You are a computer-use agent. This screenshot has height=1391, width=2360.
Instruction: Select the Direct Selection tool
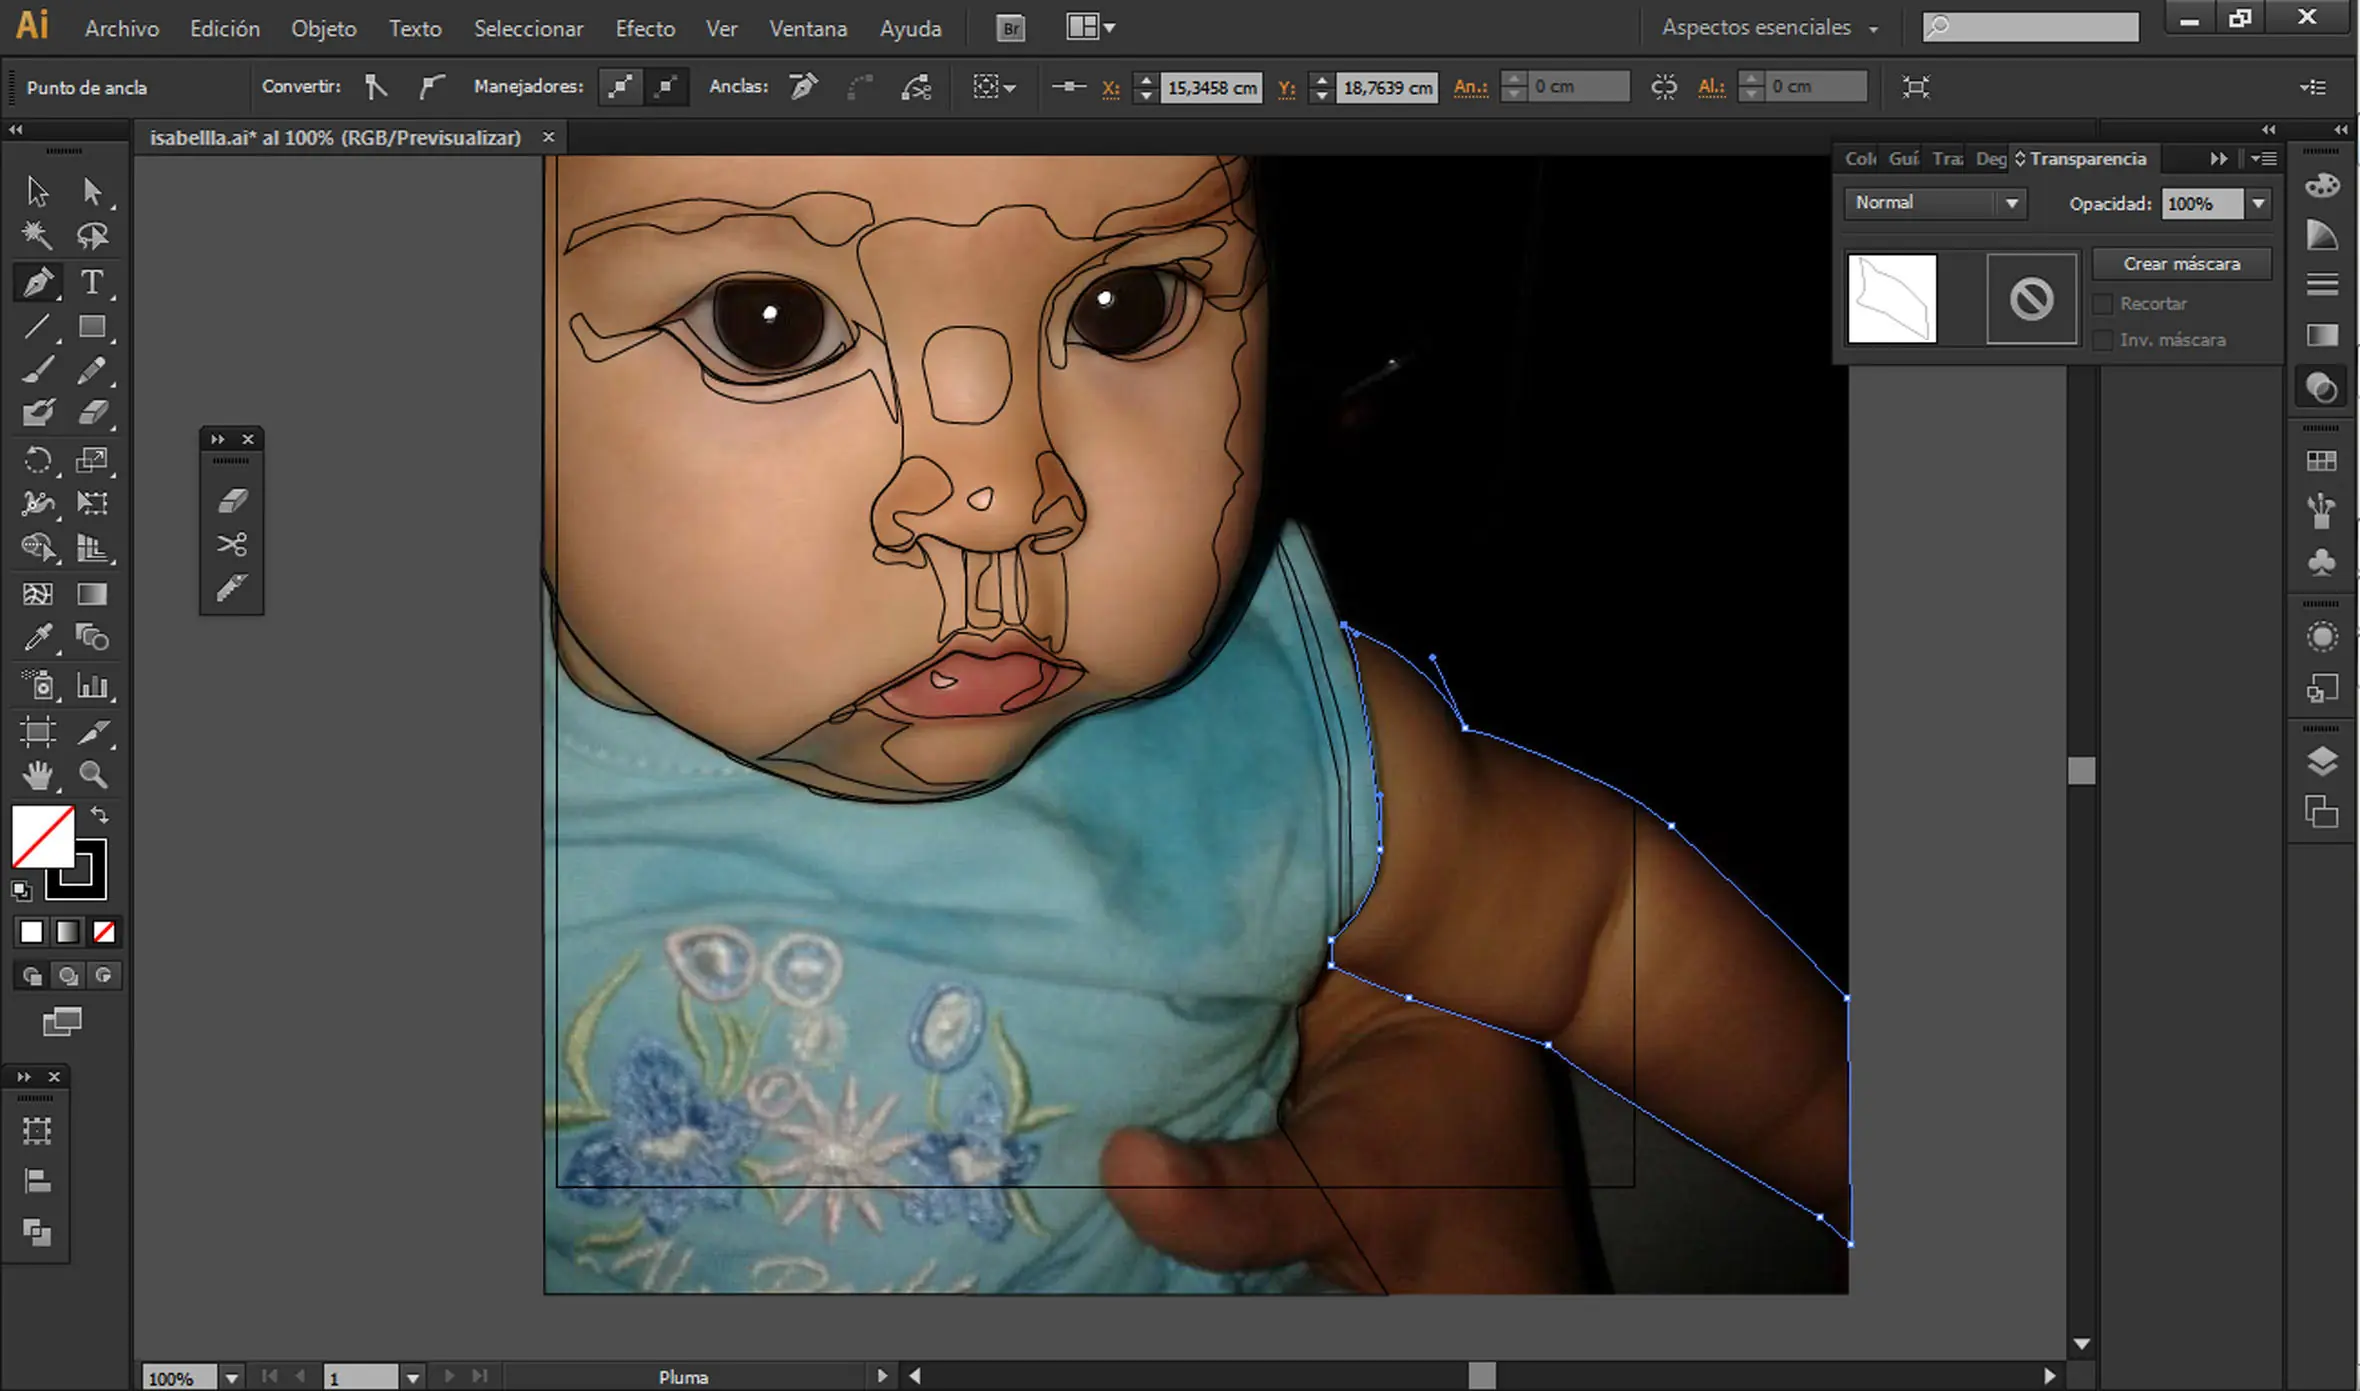click(x=93, y=190)
